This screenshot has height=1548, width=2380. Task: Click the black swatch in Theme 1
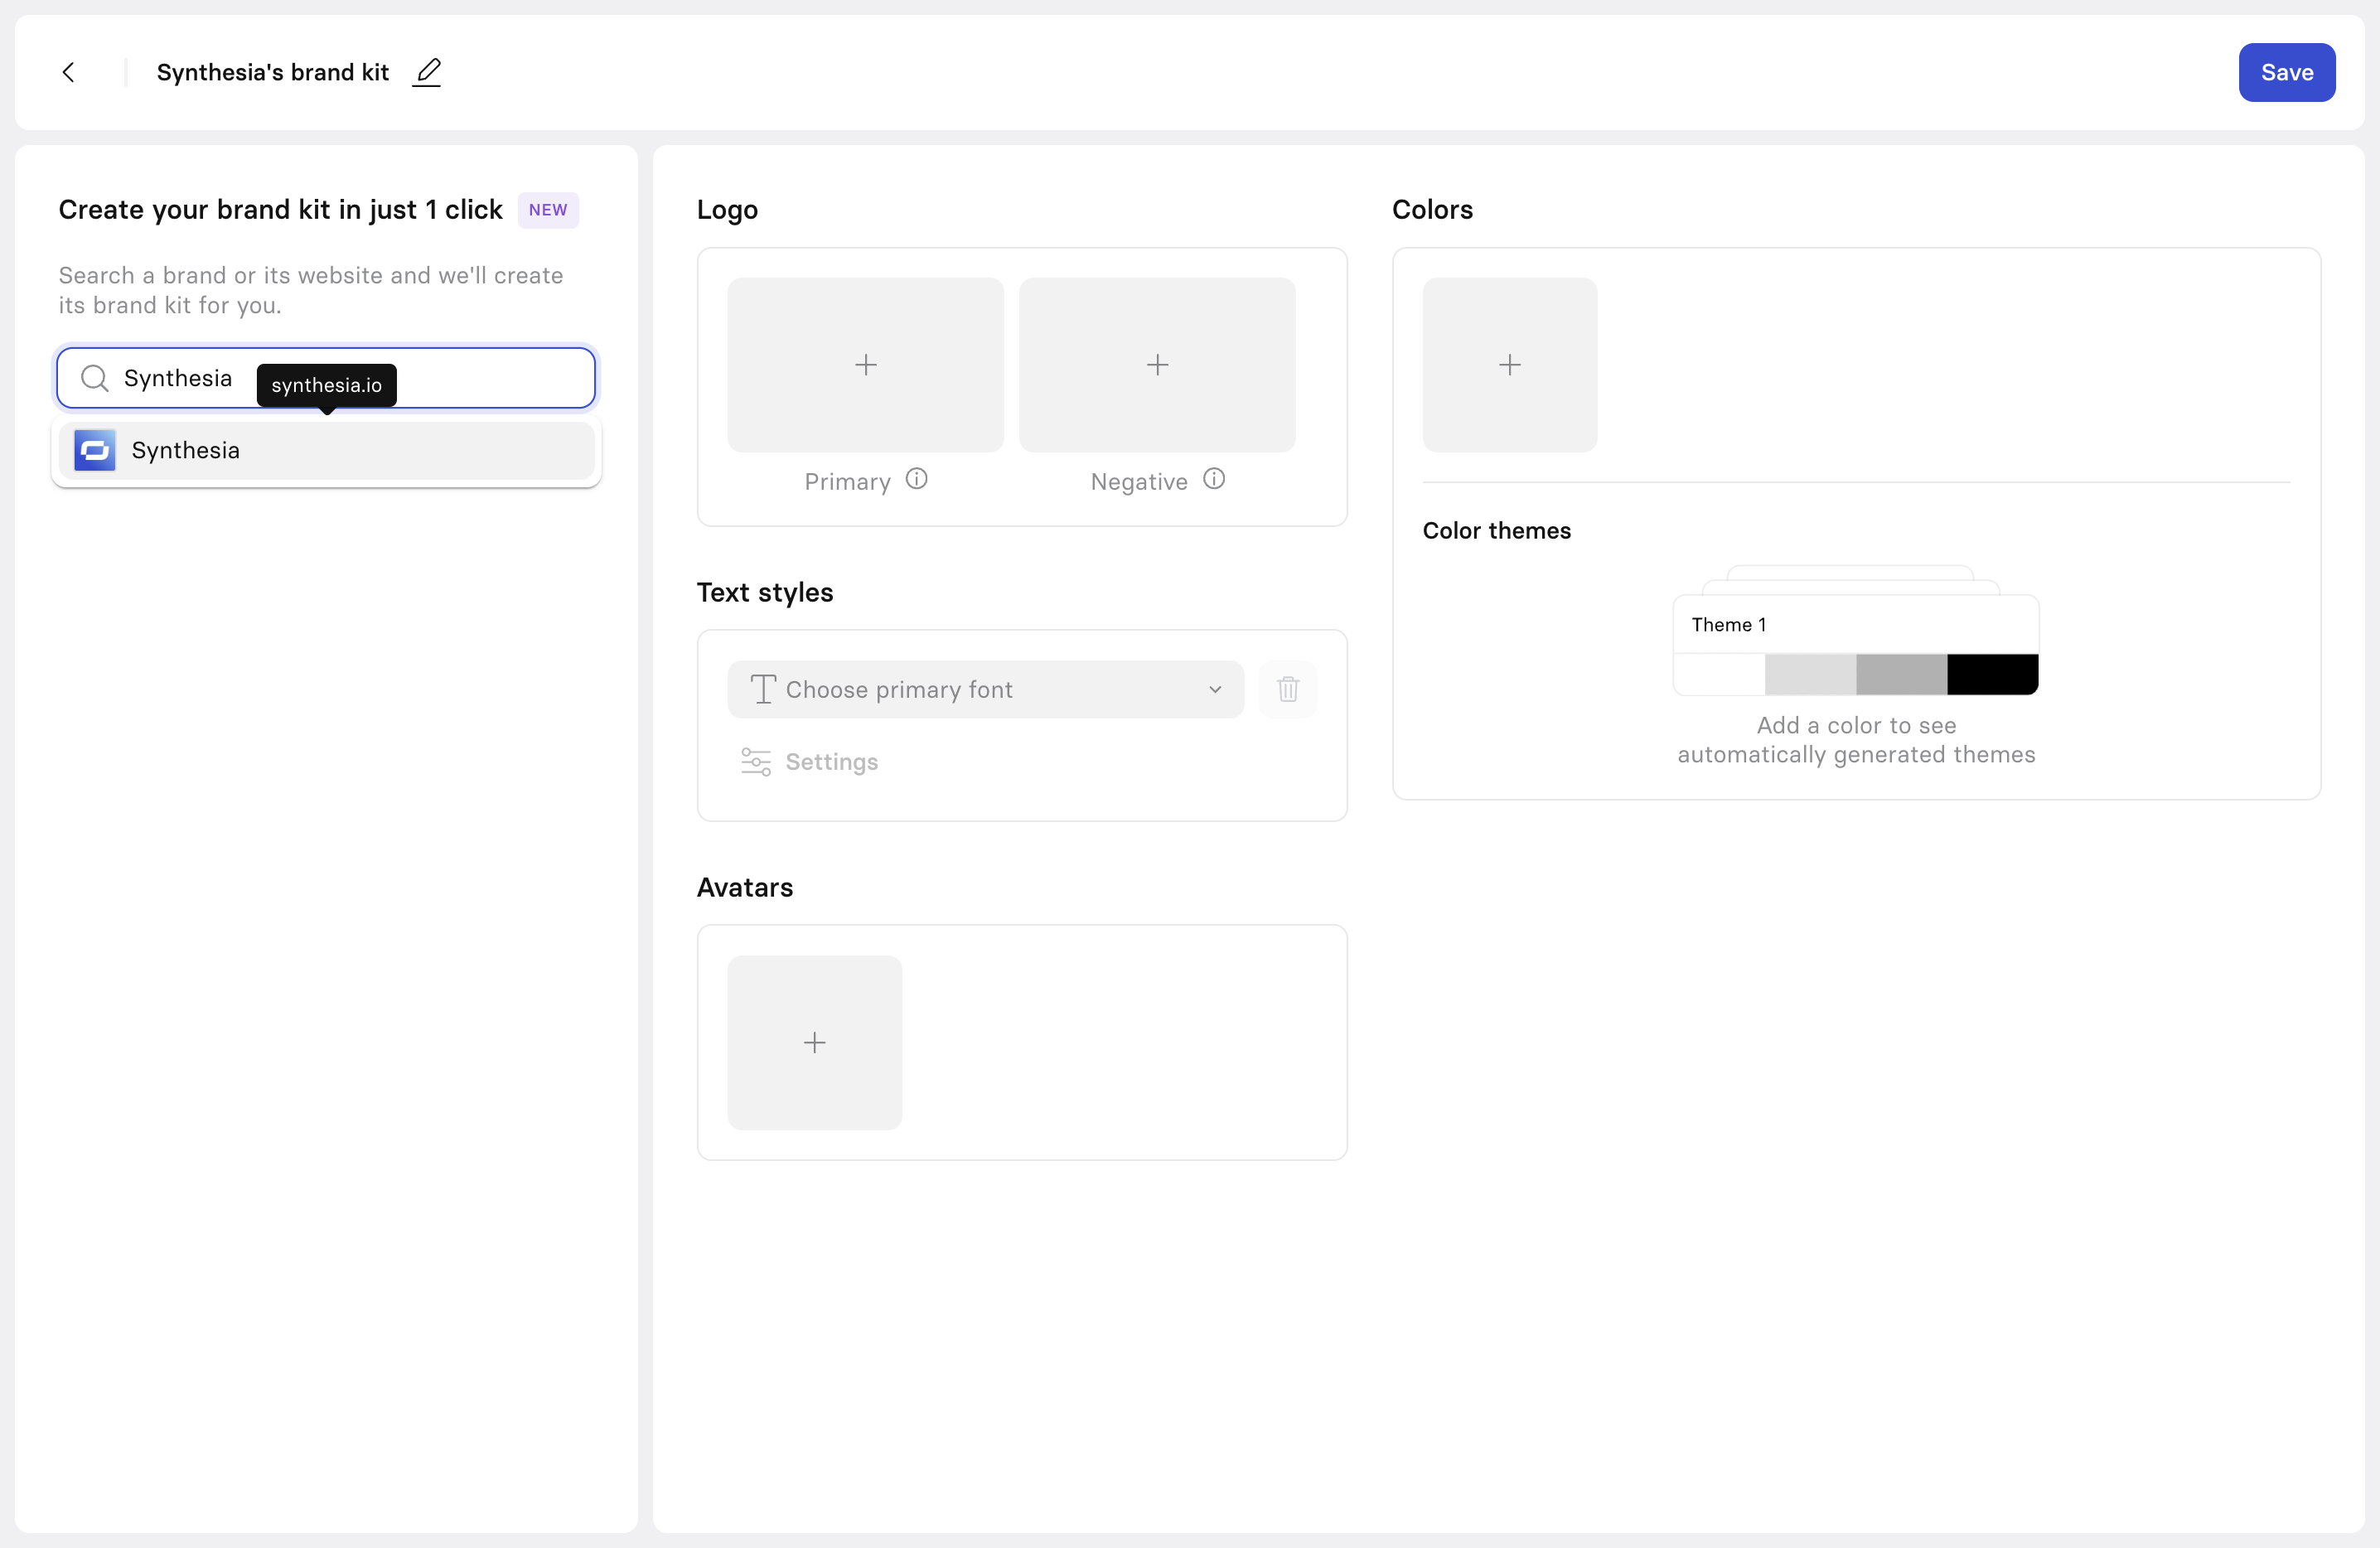(x=1992, y=674)
